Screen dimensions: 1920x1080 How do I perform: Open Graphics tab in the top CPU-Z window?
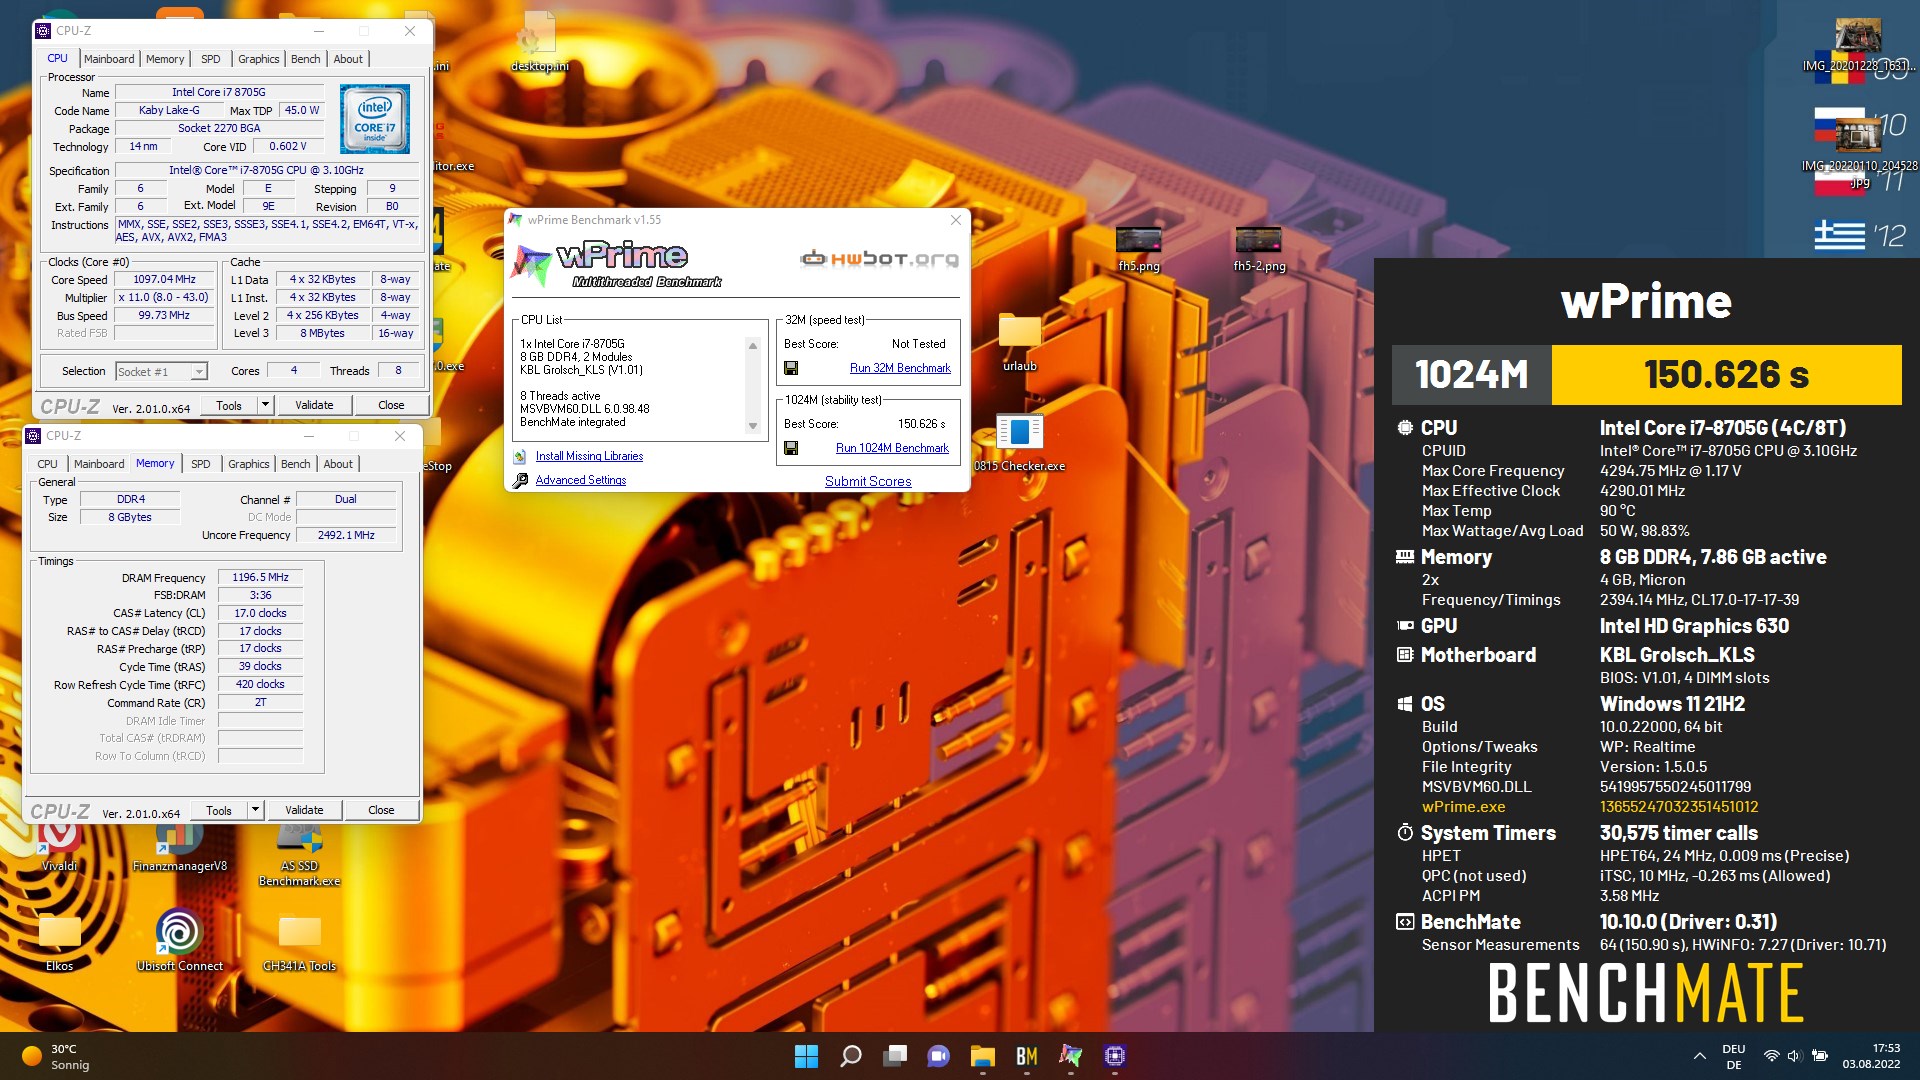point(258,59)
